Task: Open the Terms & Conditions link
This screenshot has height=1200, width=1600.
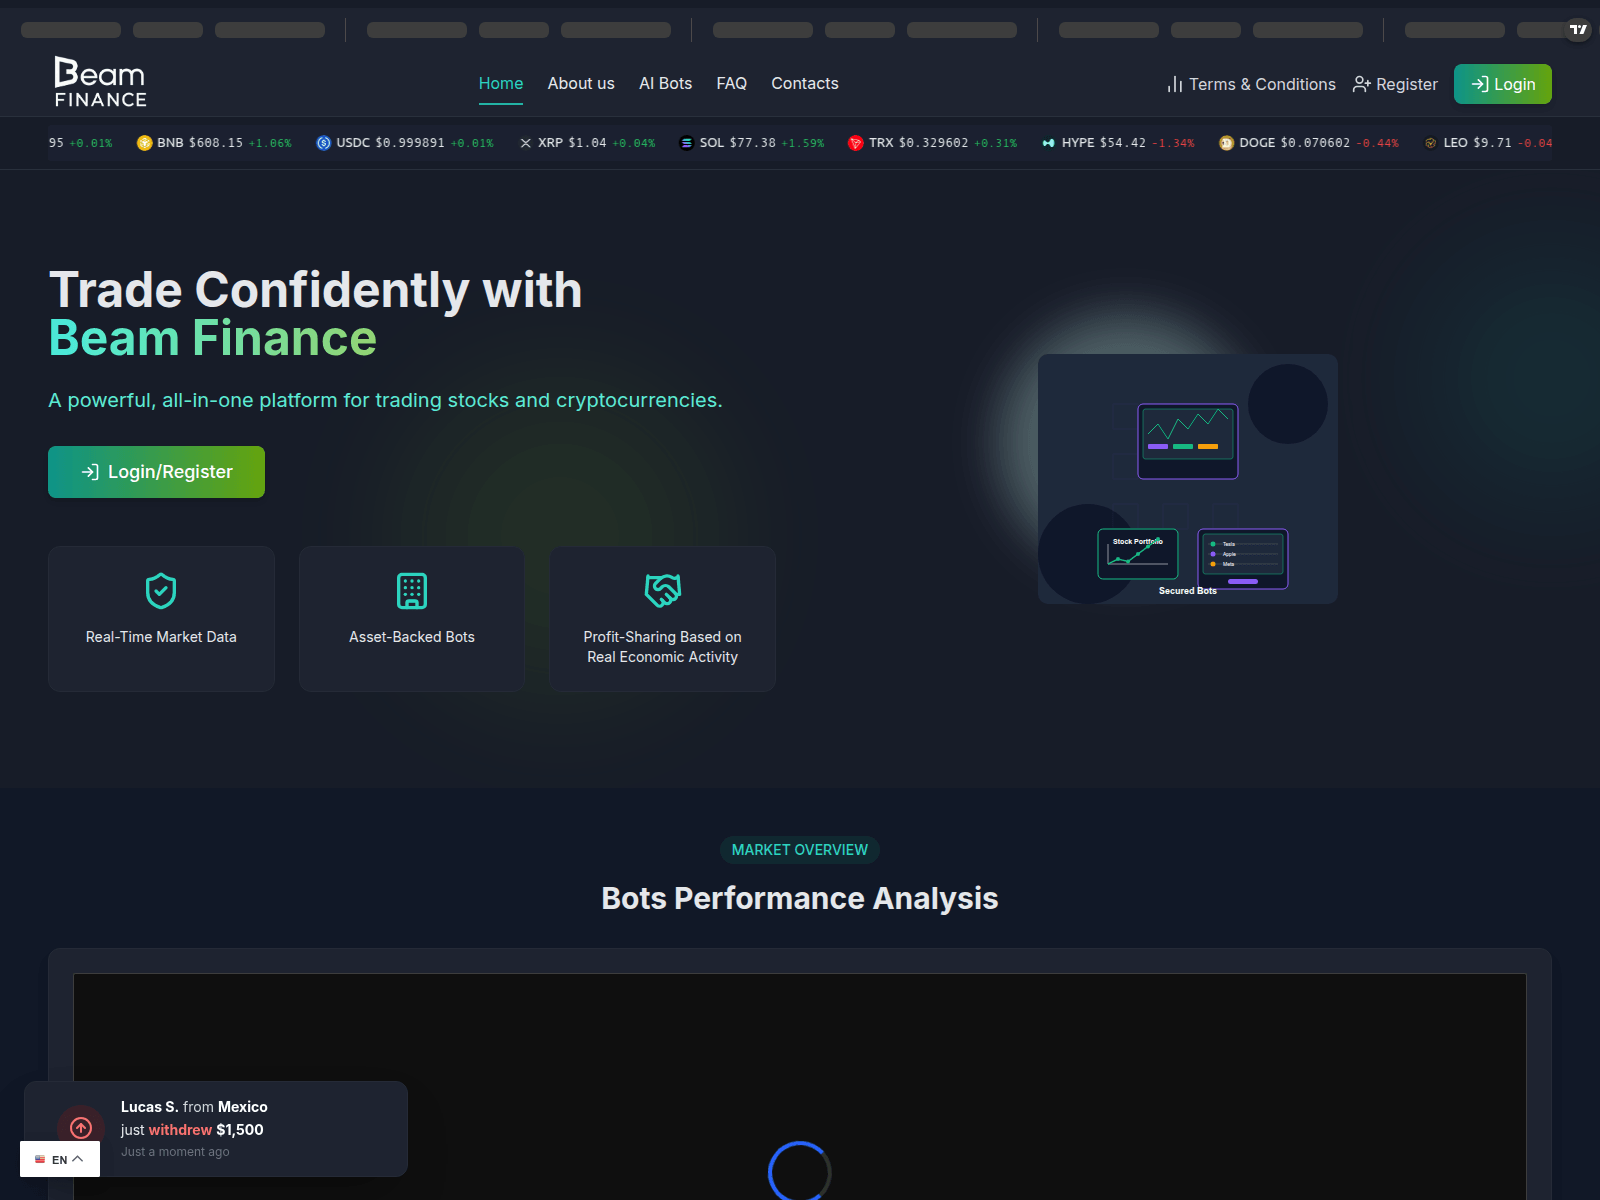Action: point(1251,84)
